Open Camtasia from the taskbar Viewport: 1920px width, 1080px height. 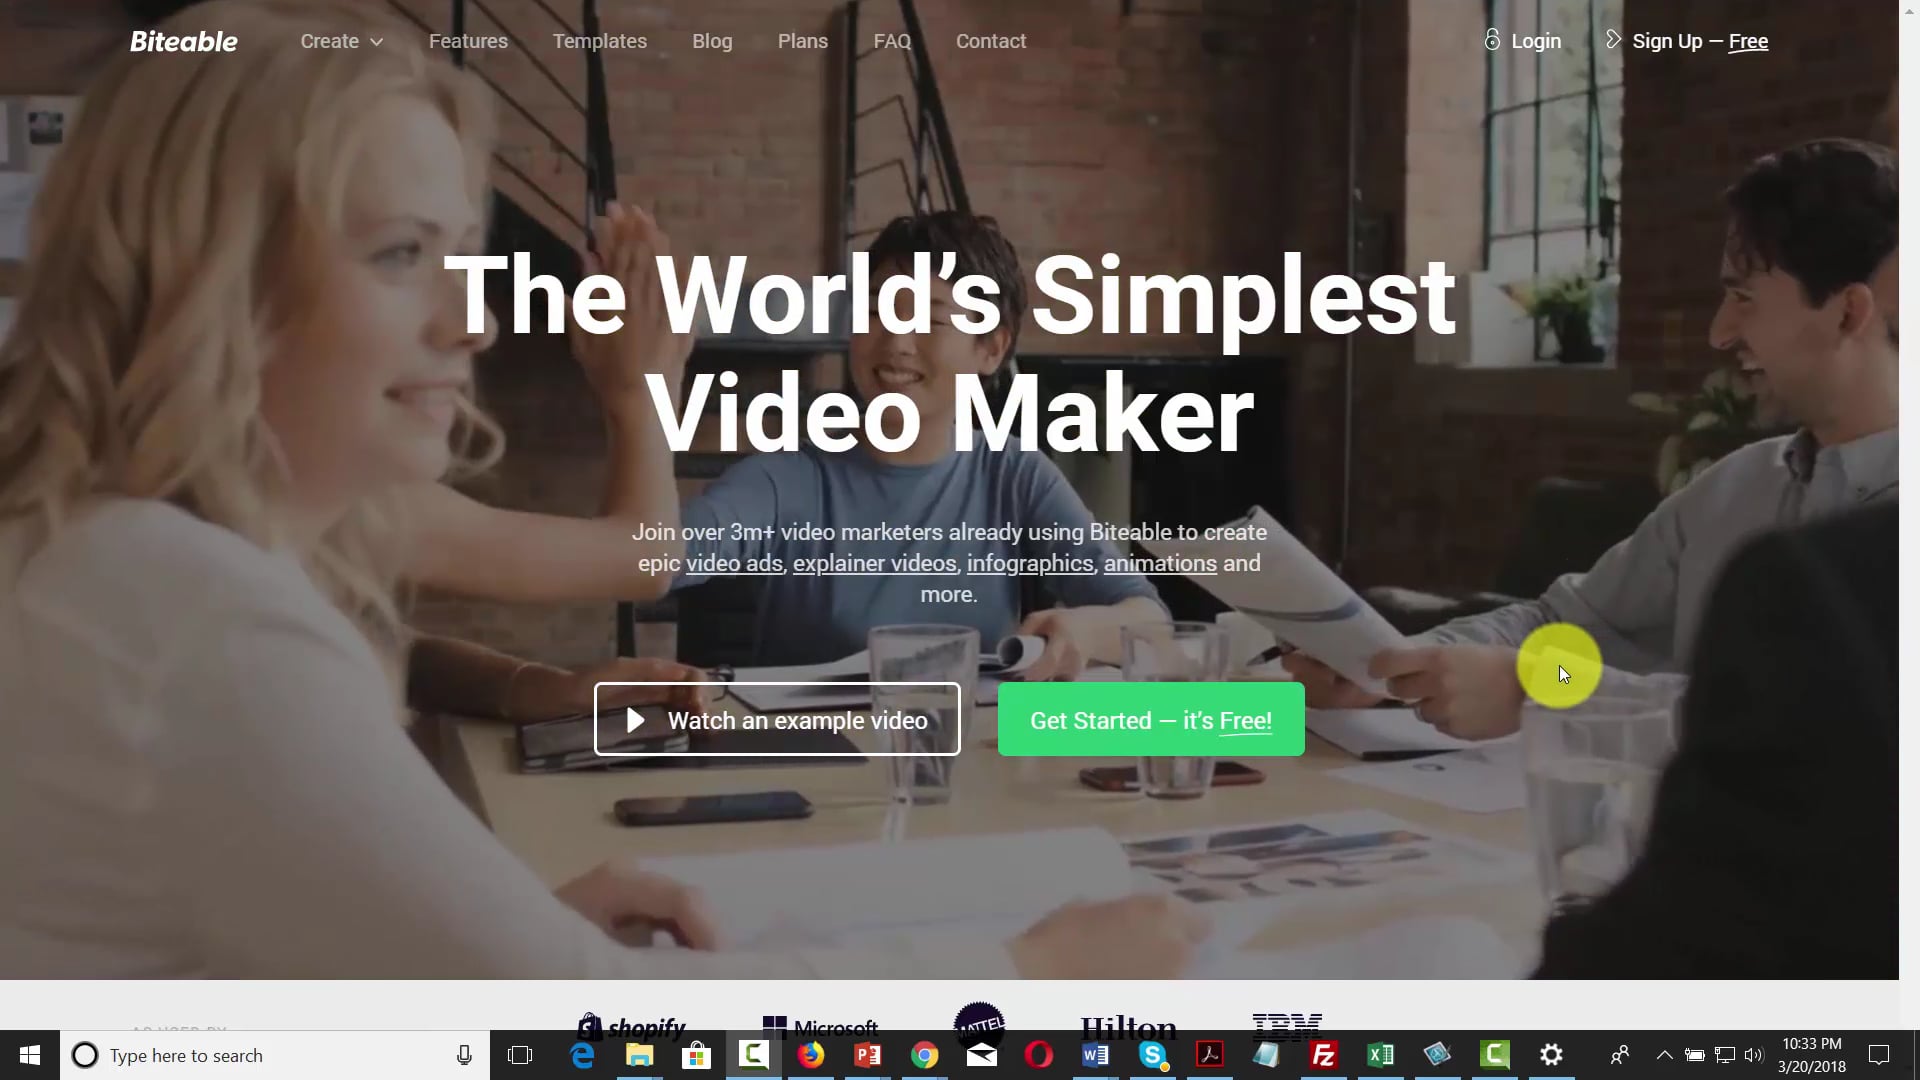tap(753, 1055)
